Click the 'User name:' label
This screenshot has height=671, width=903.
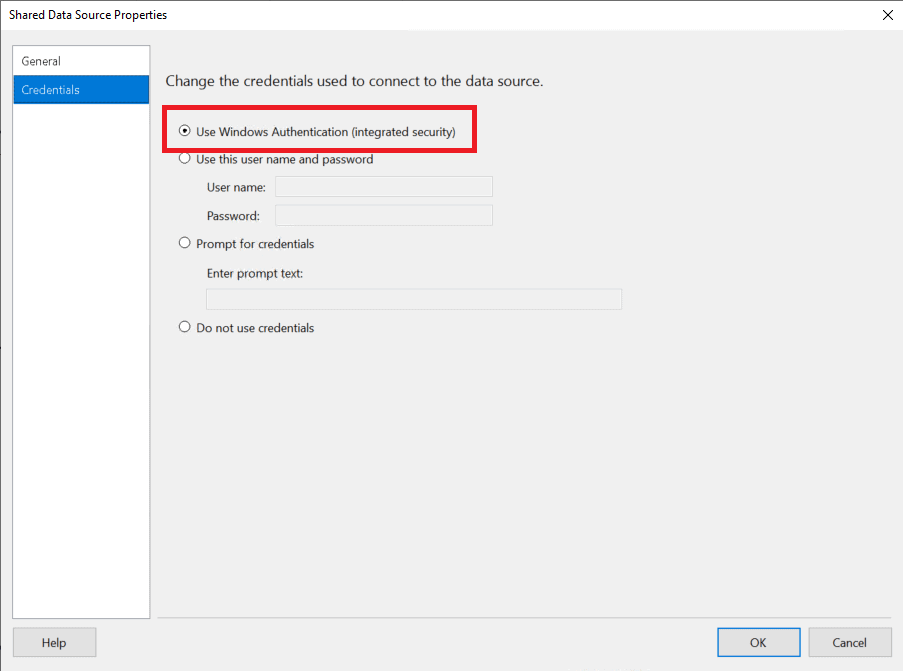point(236,187)
